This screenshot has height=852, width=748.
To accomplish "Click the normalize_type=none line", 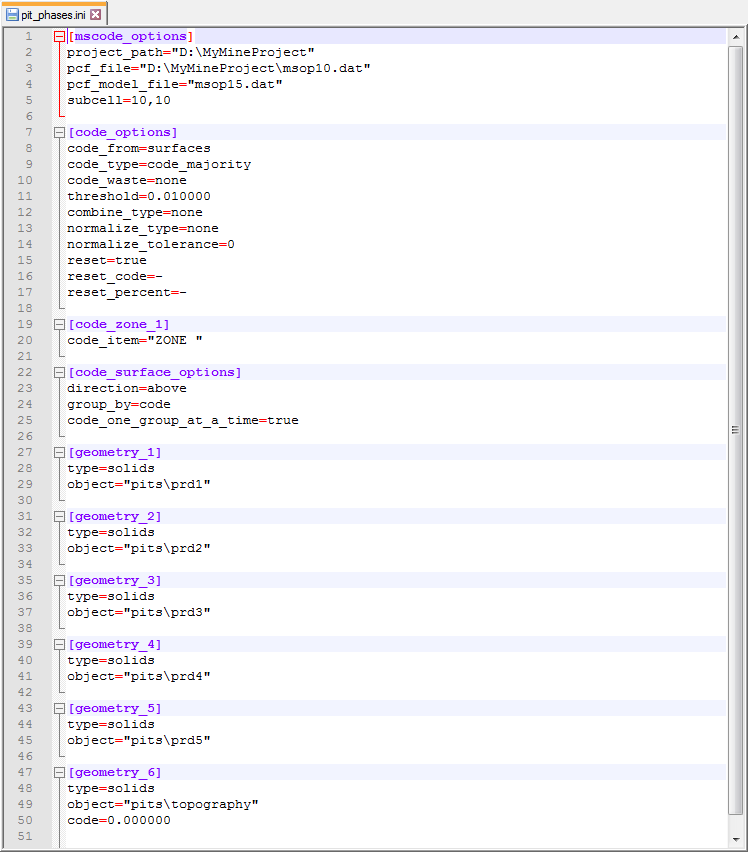I will pyautogui.click(x=143, y=228).
